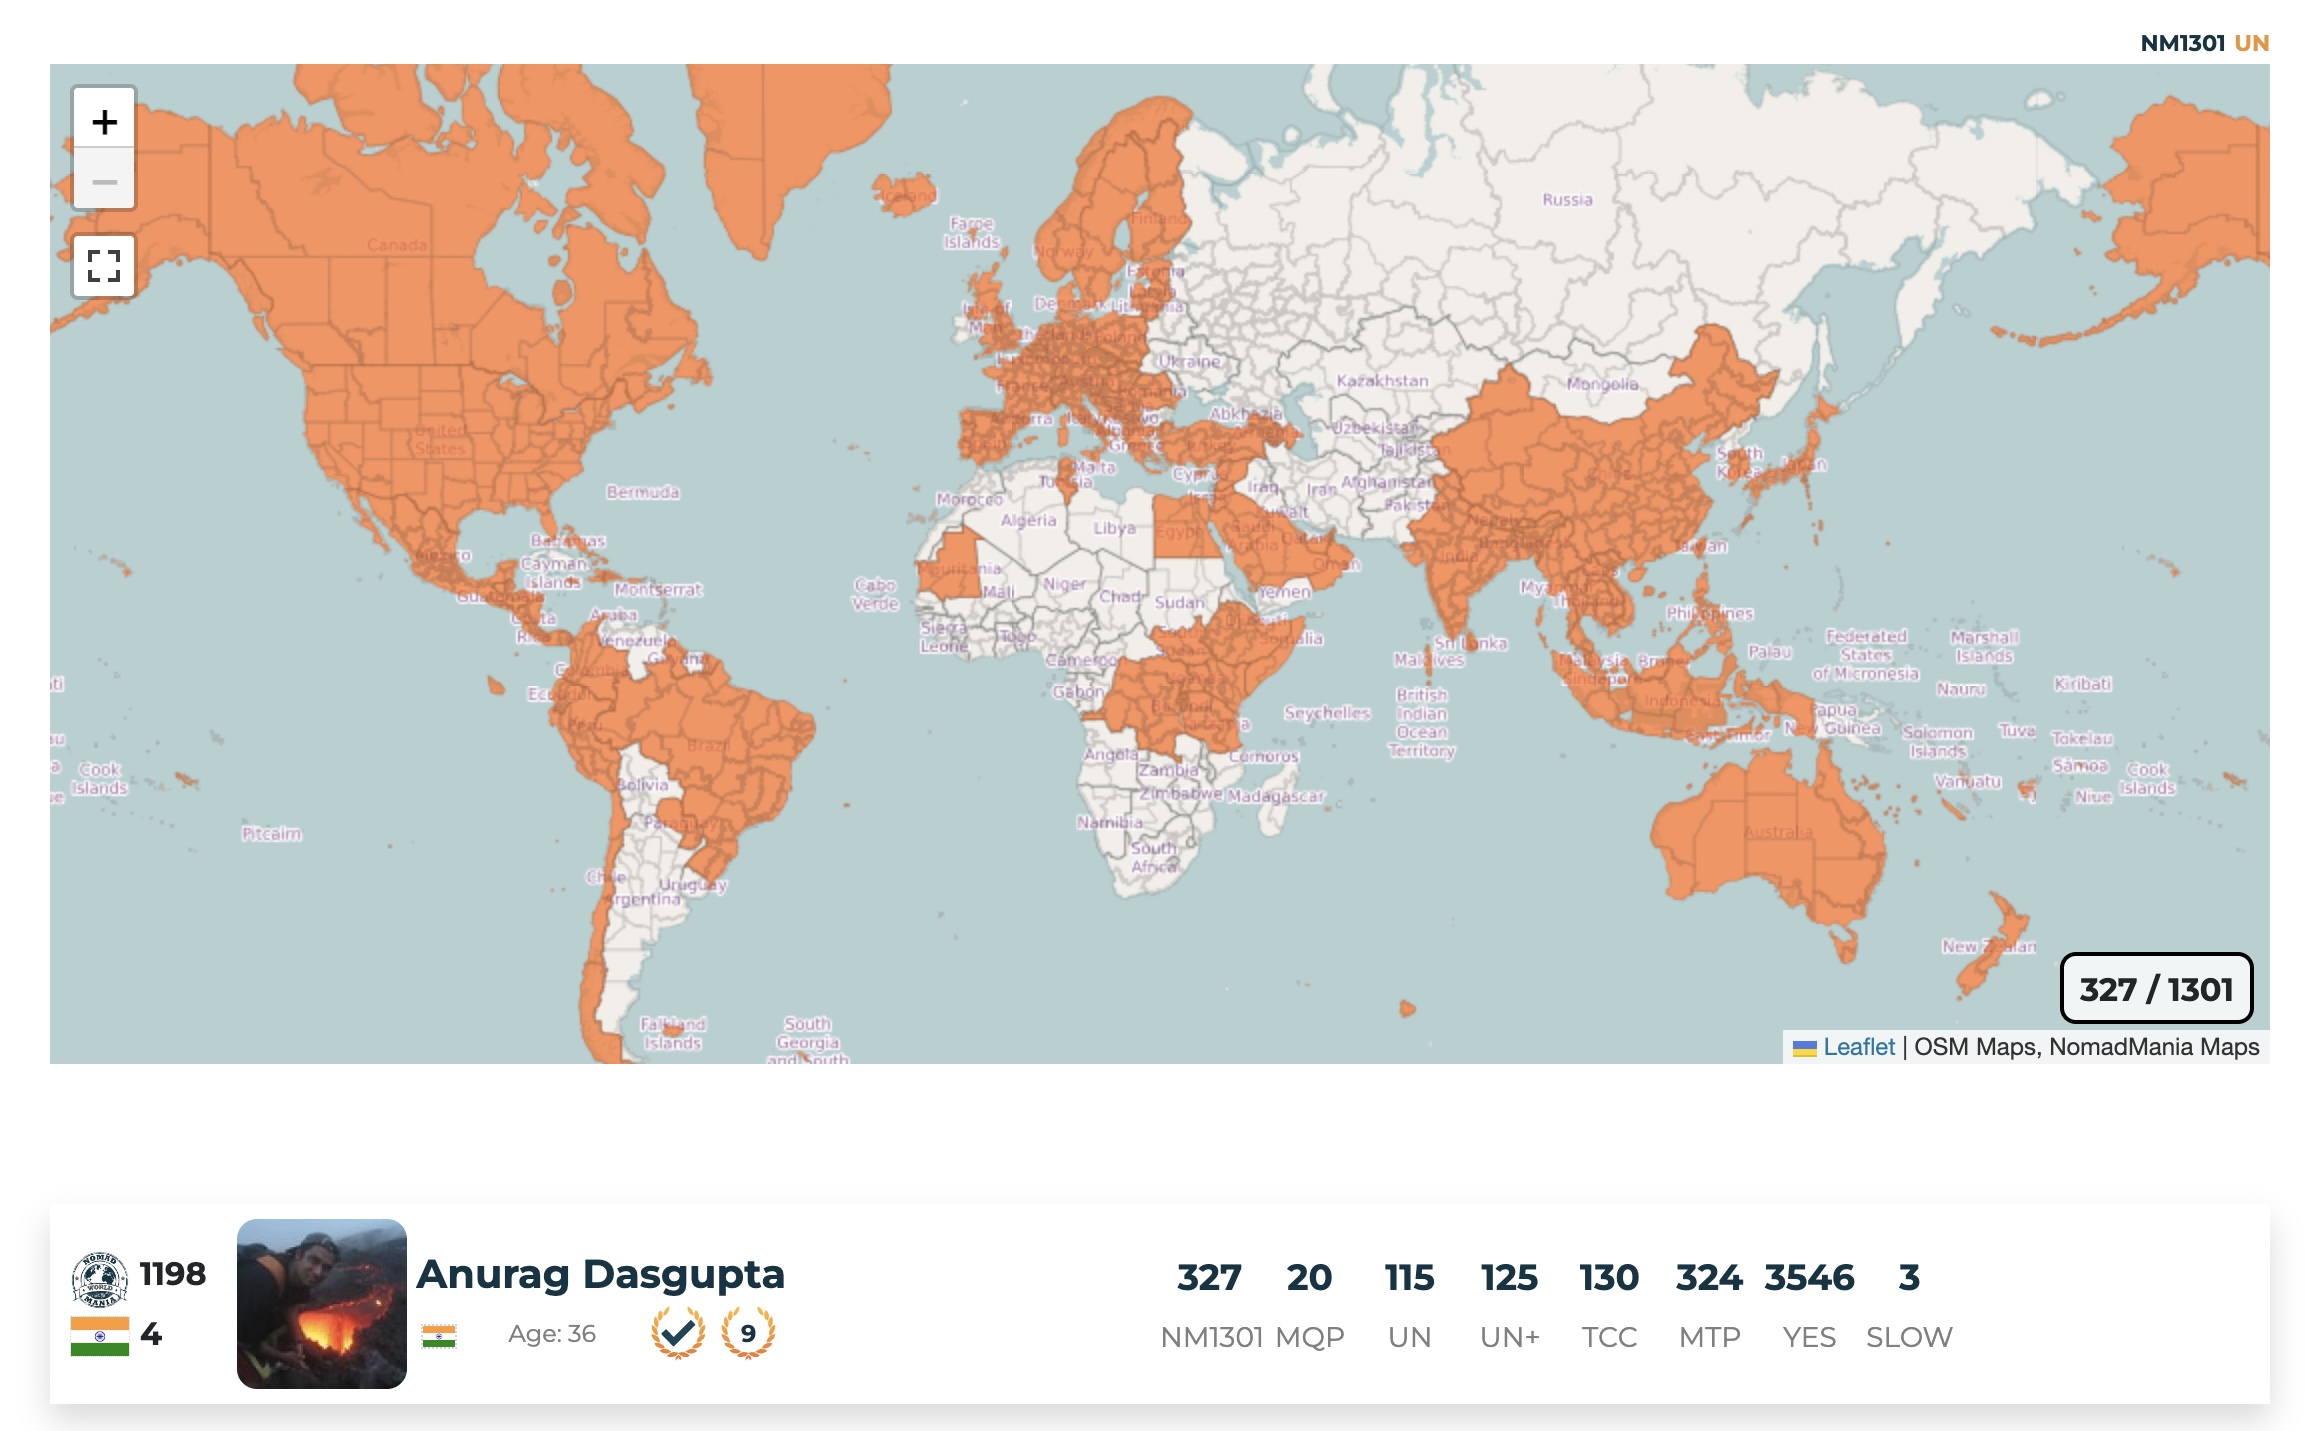Toggle fullscreen map view

[x=104, y=266]
